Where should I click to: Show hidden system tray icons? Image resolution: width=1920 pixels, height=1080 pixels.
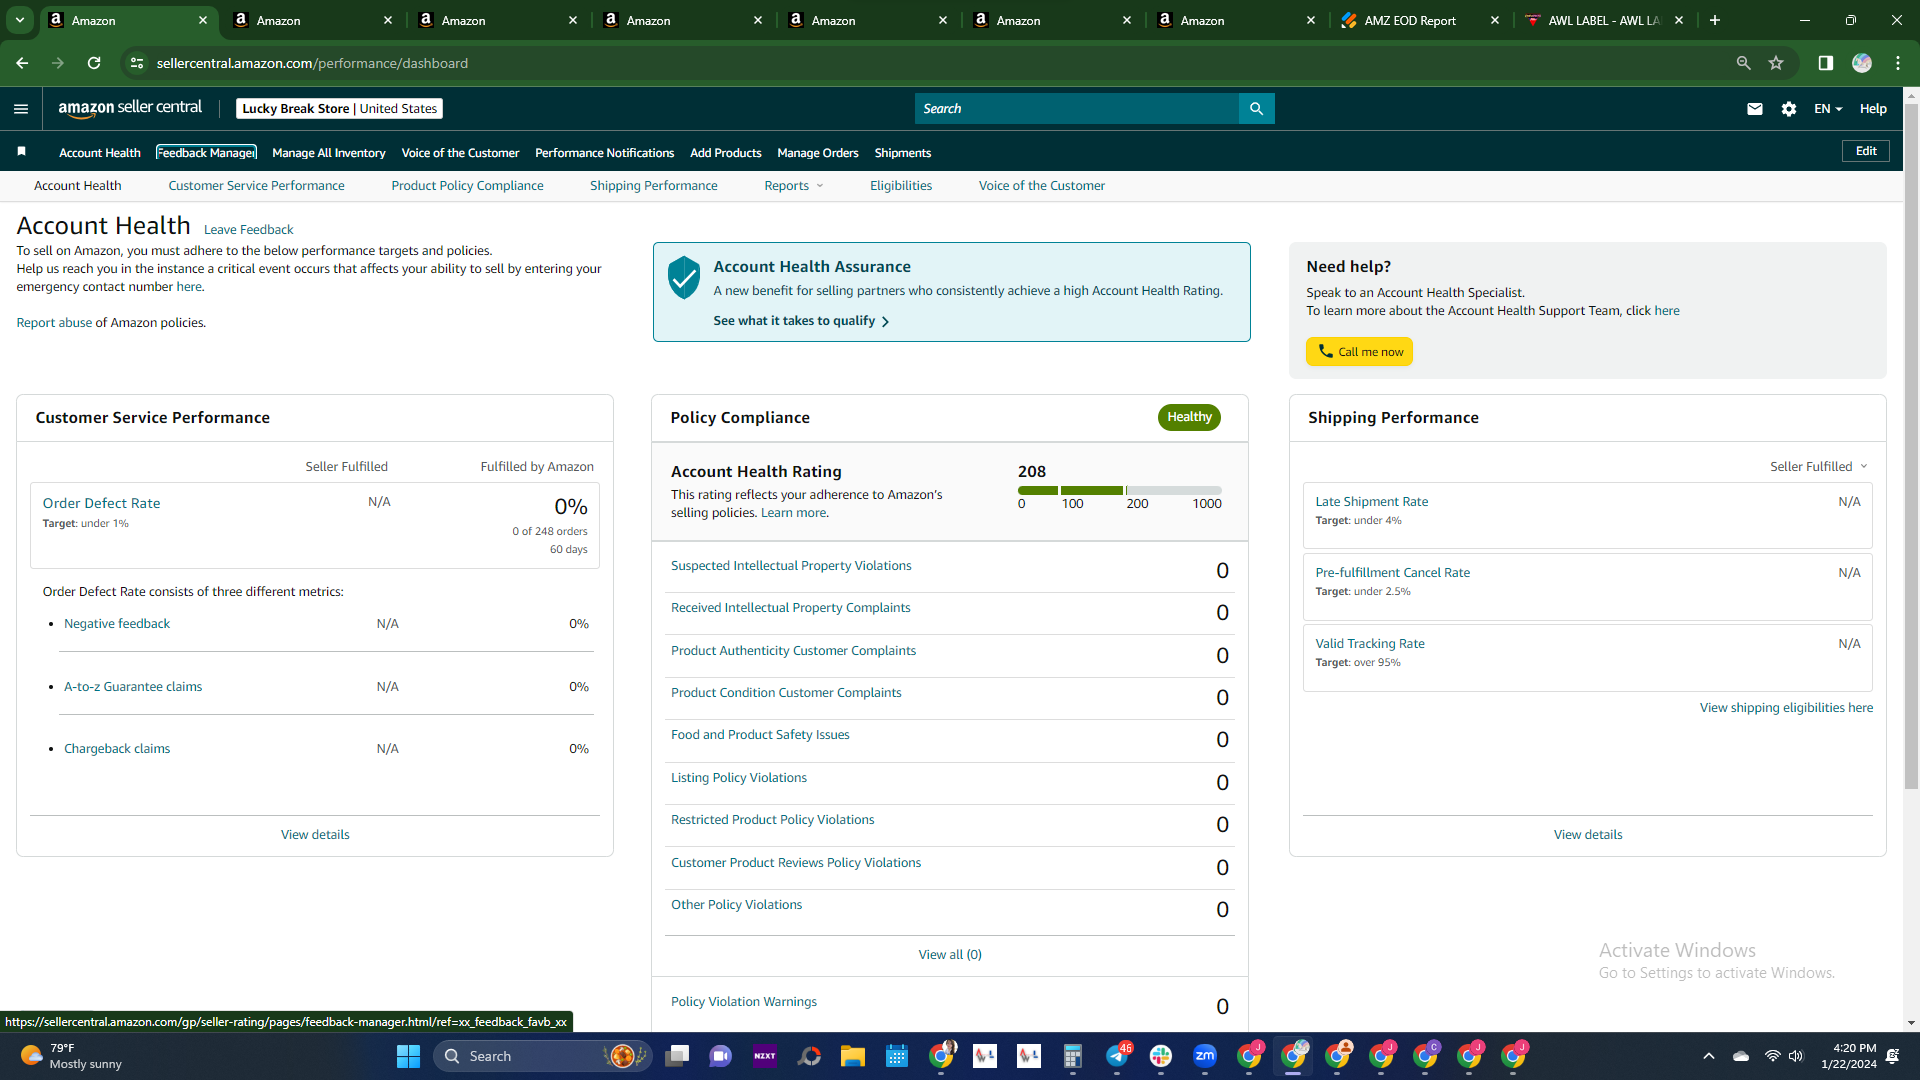pos(1709,1056)
